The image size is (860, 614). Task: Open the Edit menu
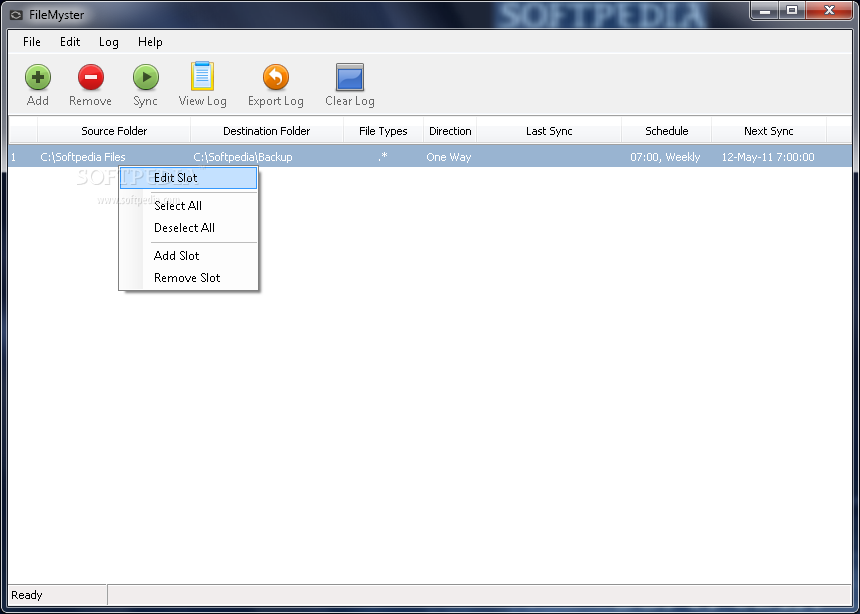(x=70, y=42)
